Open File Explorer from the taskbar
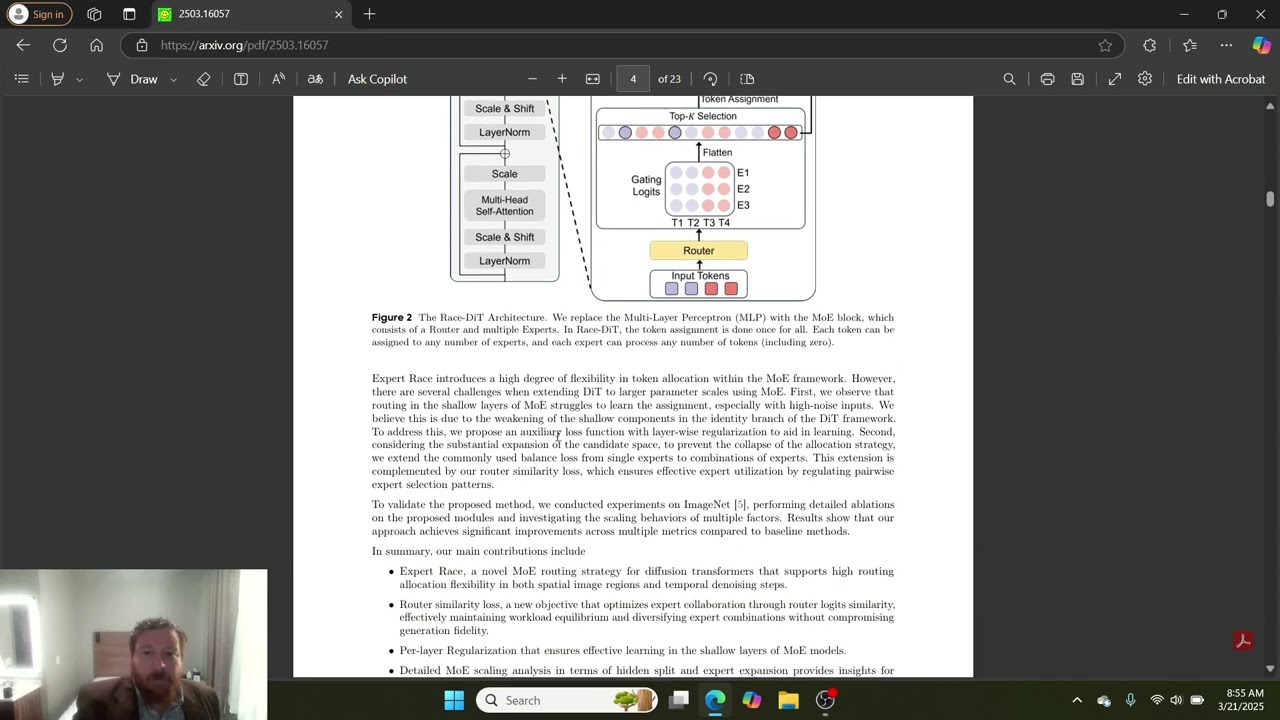1280x720 pixels. (788, 700)
